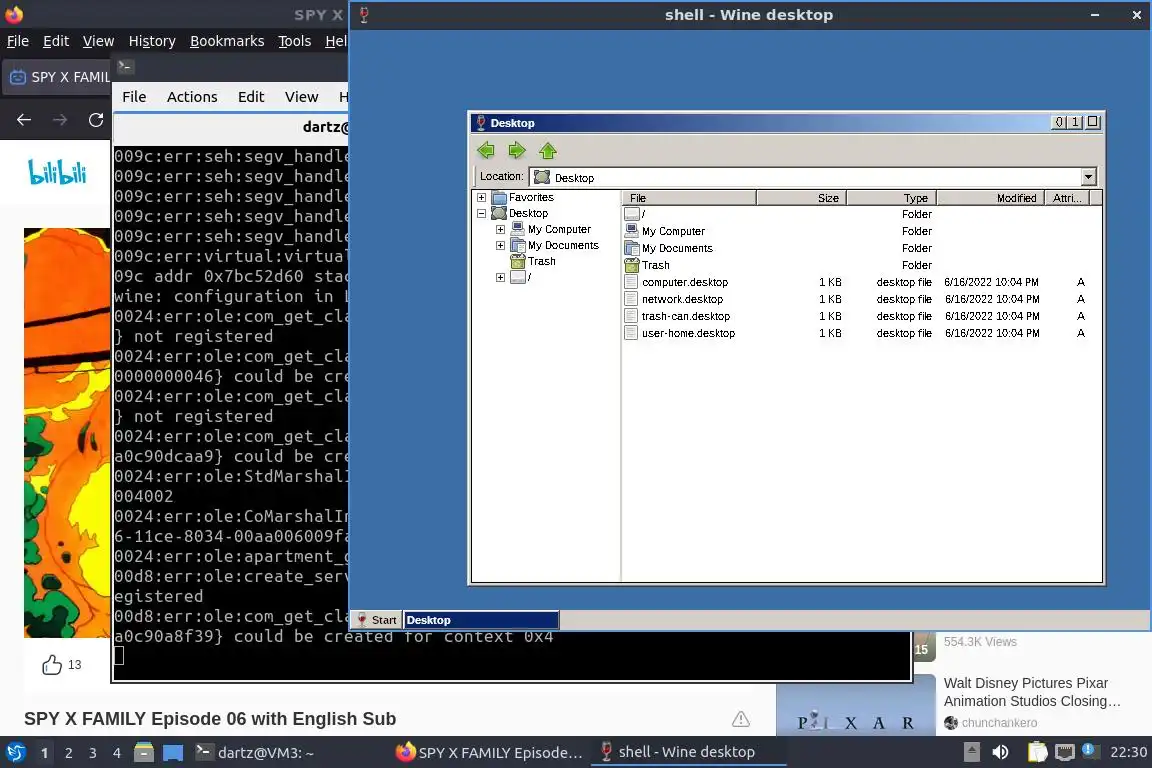Click the bilibili logo
Screen dimensions: 1152x768
(x=57, y=172)
